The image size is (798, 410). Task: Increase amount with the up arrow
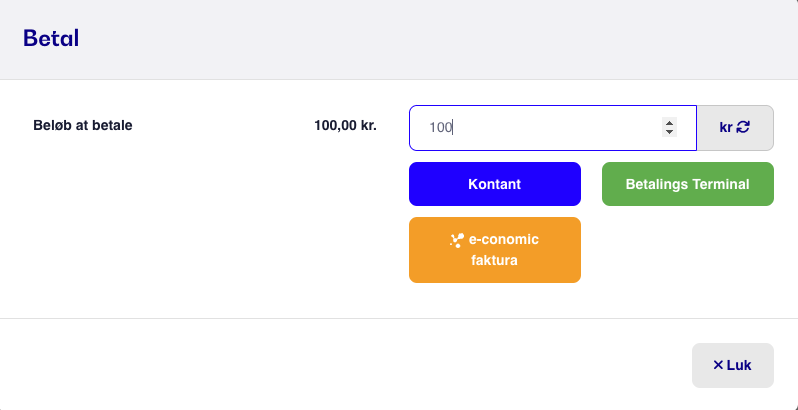coord(669,123)
